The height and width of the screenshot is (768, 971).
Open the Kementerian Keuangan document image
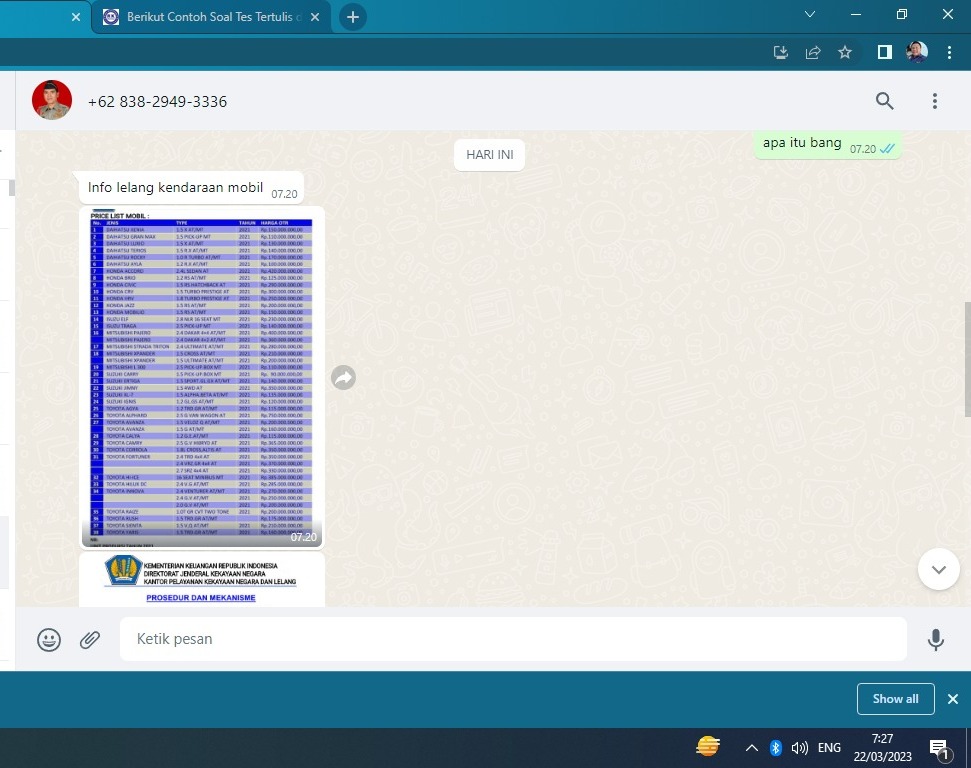[x=201, y=580]
